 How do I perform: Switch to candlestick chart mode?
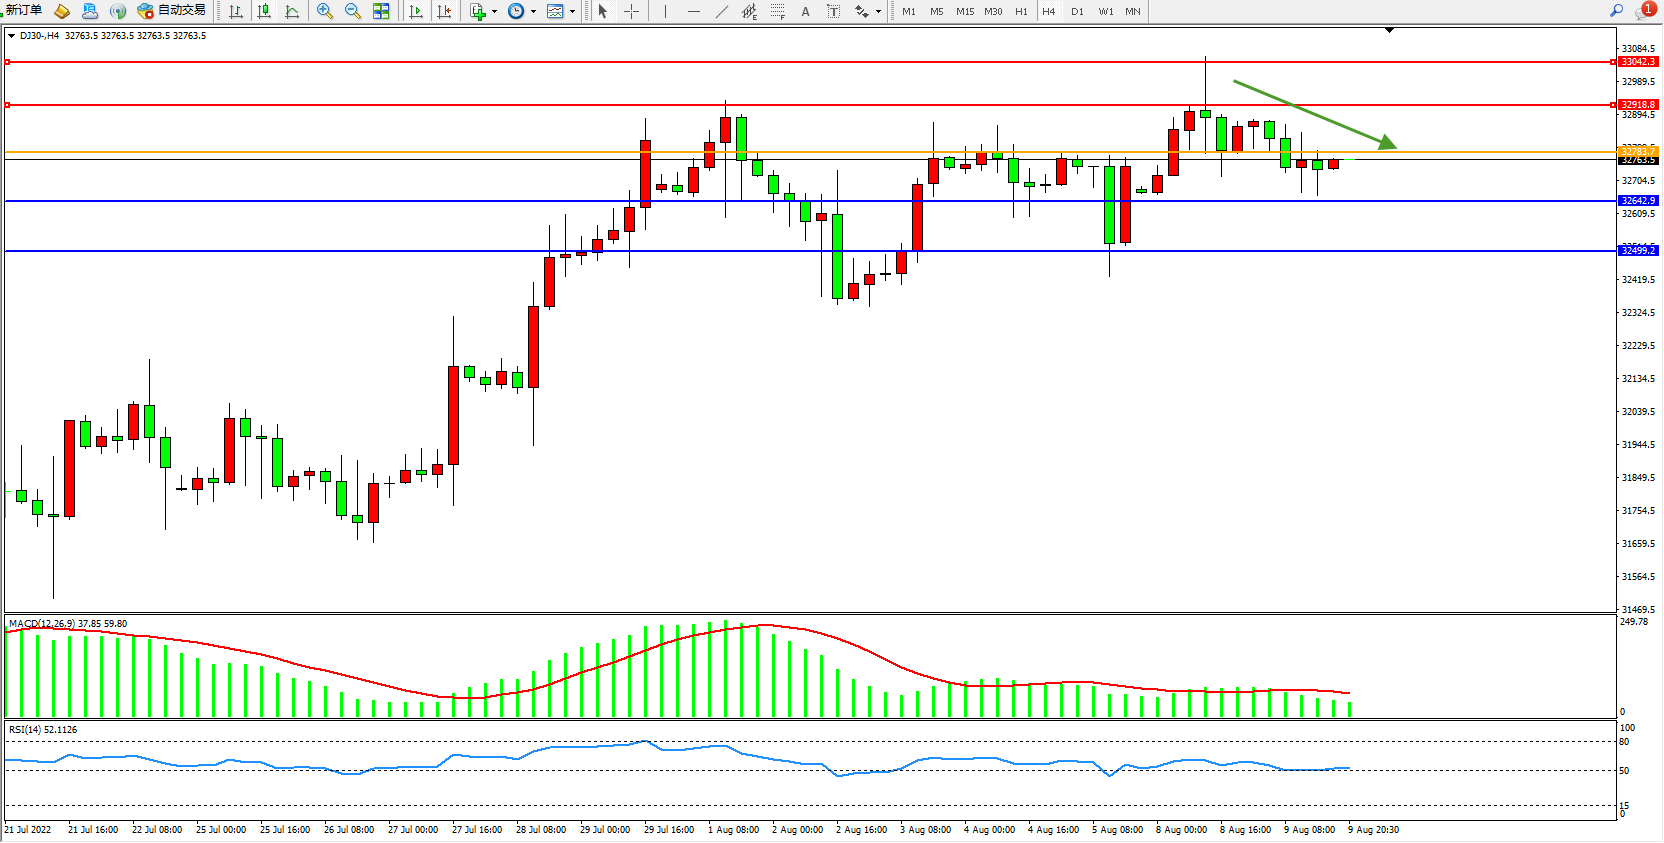(x=264, y=11)
